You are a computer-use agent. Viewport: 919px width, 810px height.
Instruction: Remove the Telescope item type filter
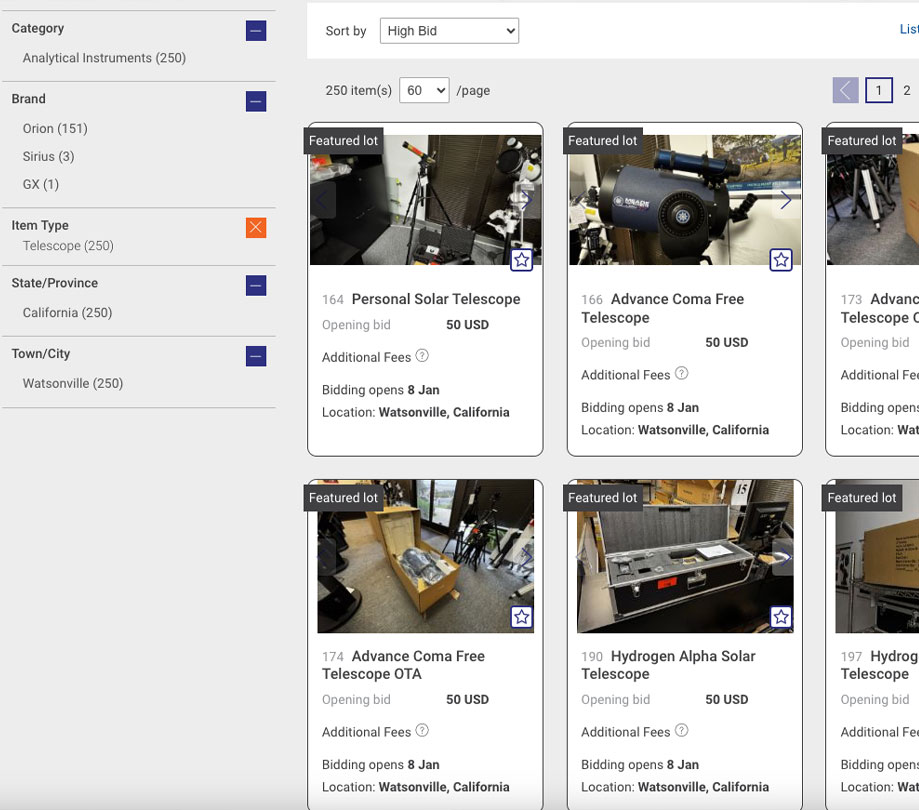(256, 226)
